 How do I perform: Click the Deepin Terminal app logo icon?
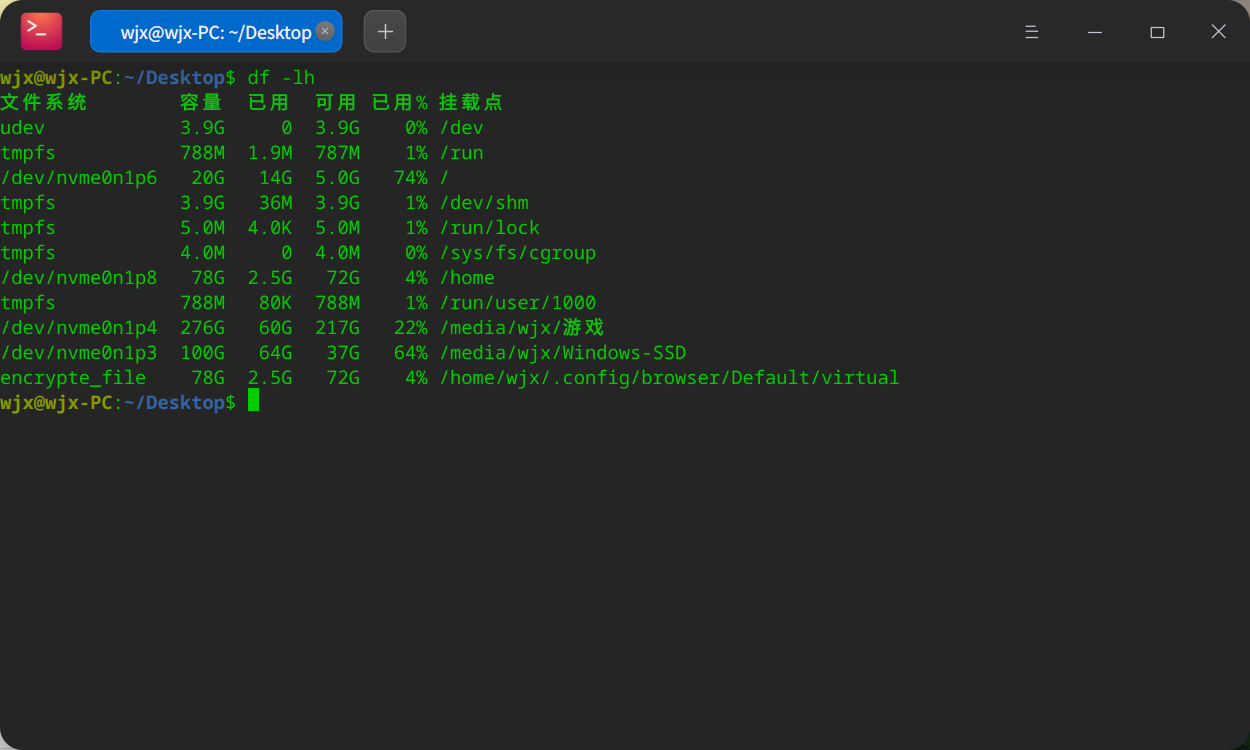click(41, 32)
